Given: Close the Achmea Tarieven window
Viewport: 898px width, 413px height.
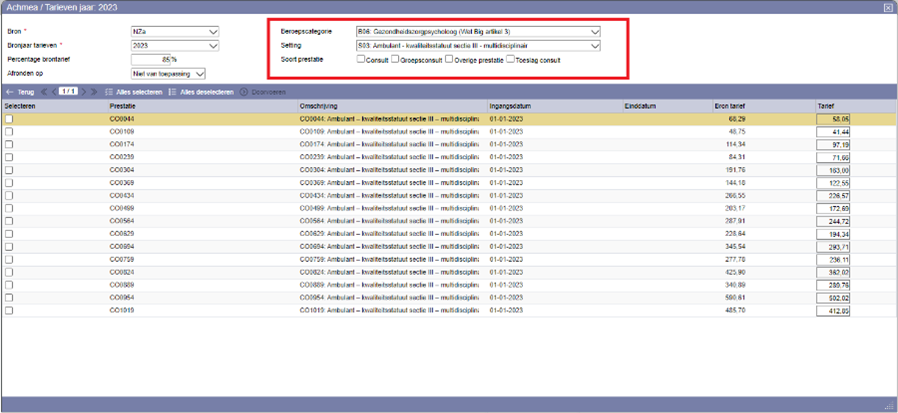Looking at the screenshot, I should (888, 6).
